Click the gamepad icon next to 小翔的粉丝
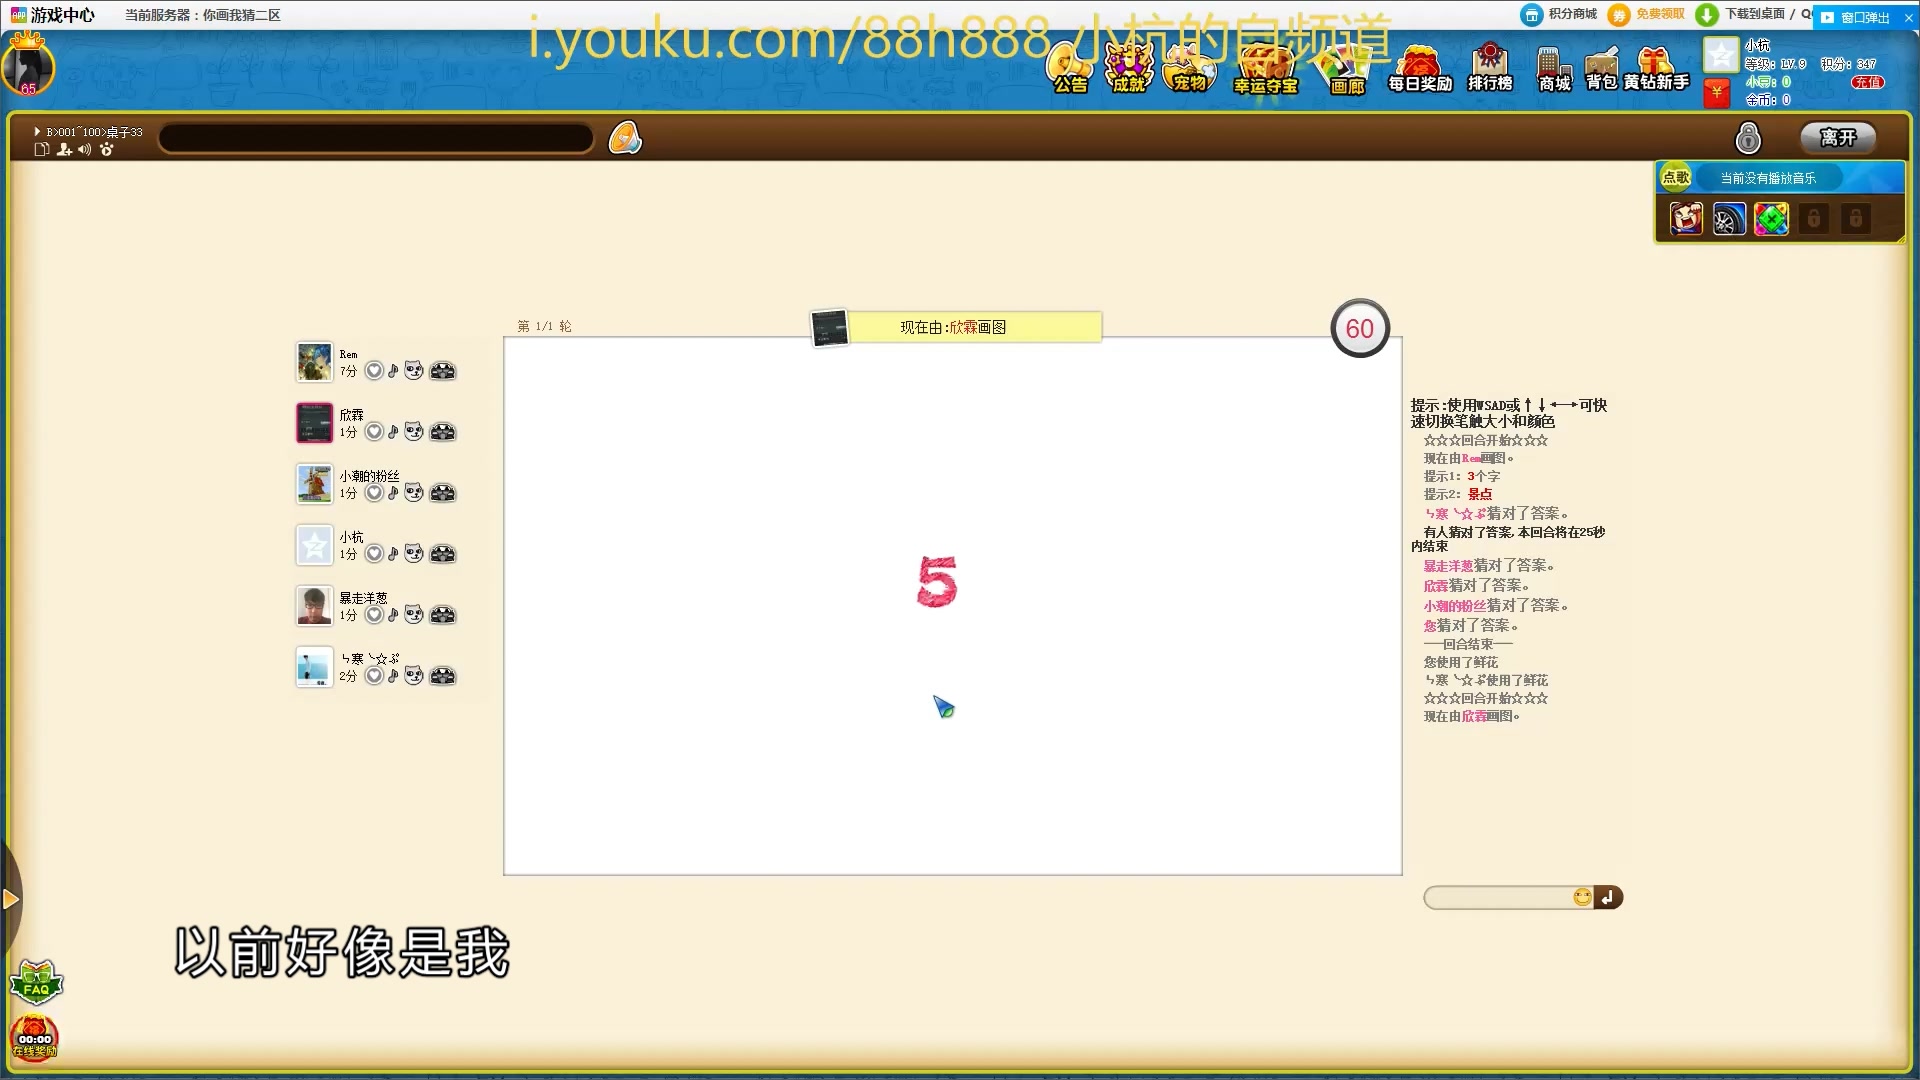Viewport: 1920px width, 1080px height. click(x=442, y=493)
